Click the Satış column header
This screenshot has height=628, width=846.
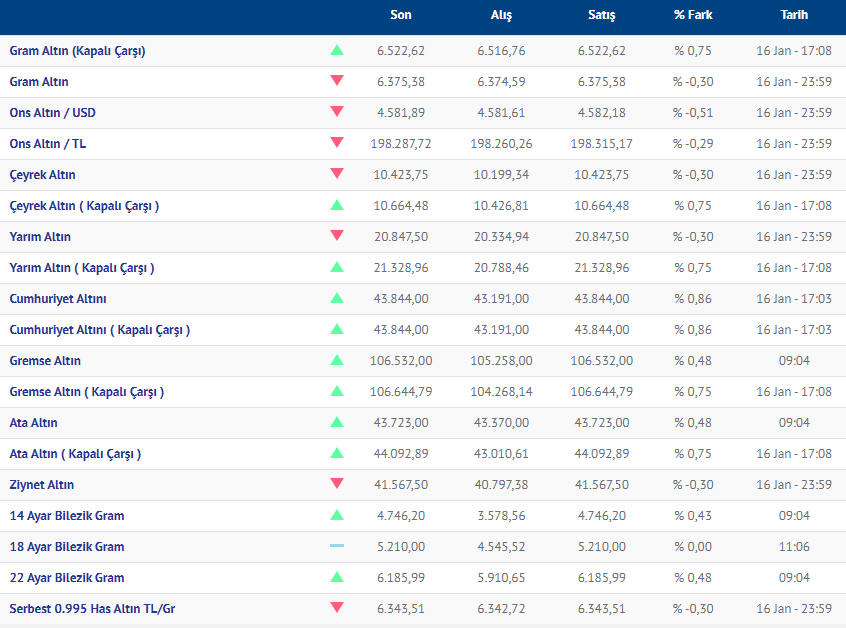602,15
